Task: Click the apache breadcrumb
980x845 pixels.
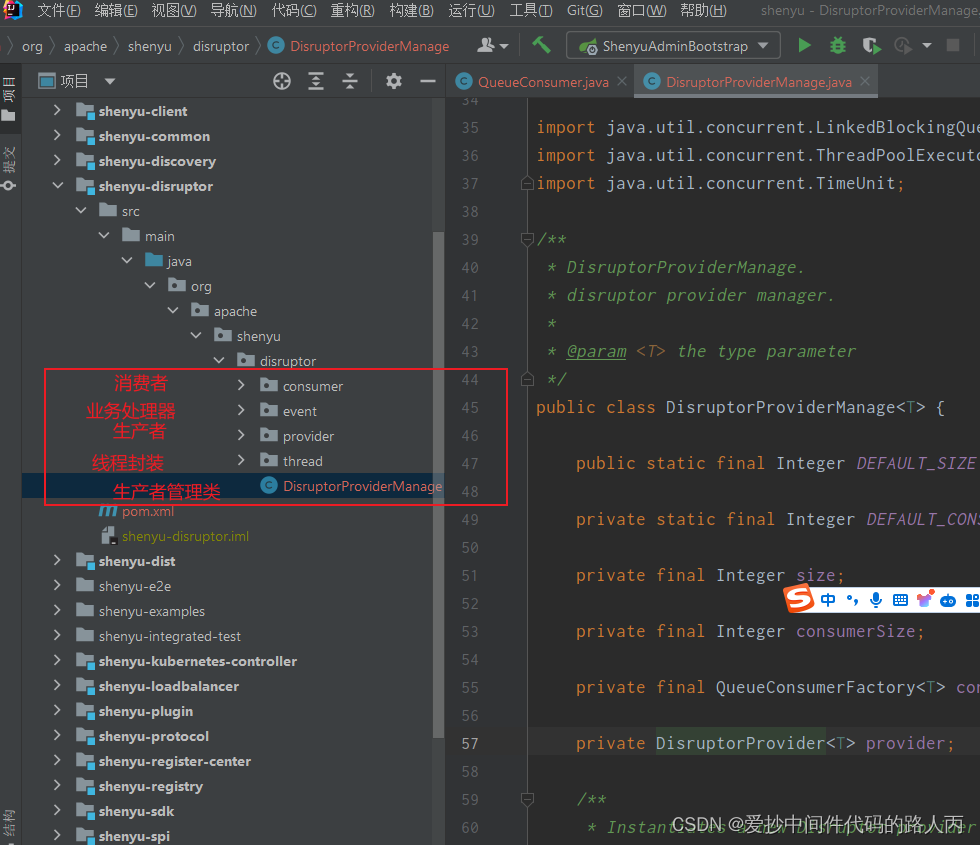Action: (85, 46)
